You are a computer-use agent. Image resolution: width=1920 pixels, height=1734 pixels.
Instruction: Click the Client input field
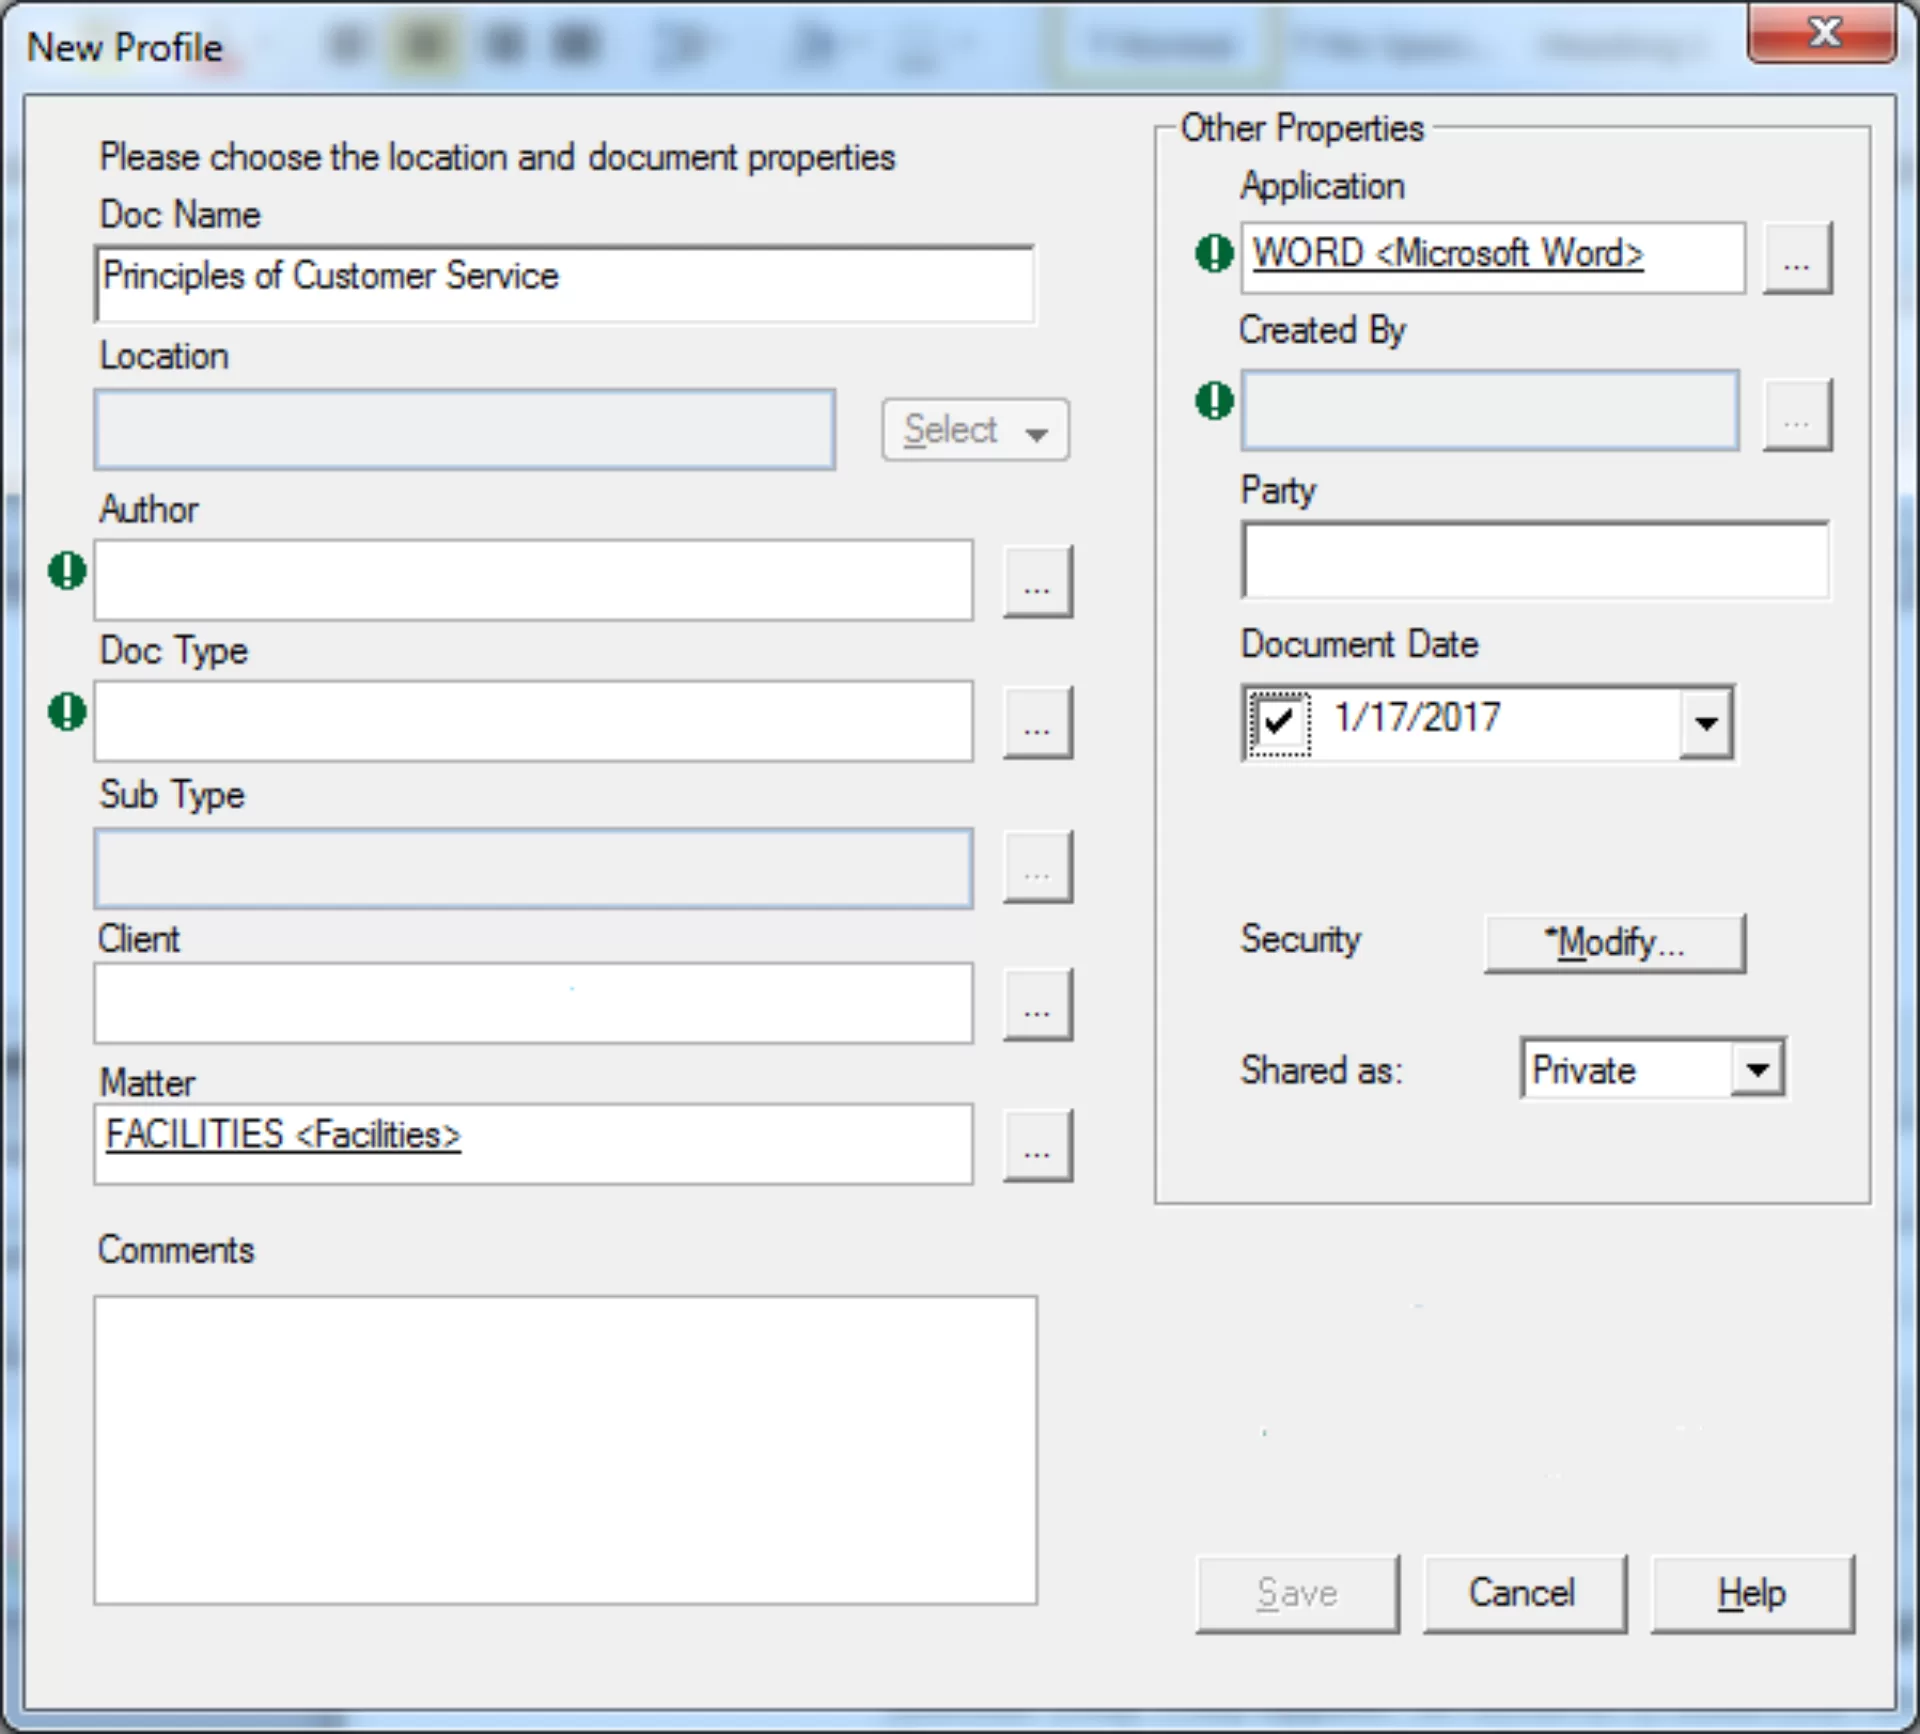click(534, 1003)
